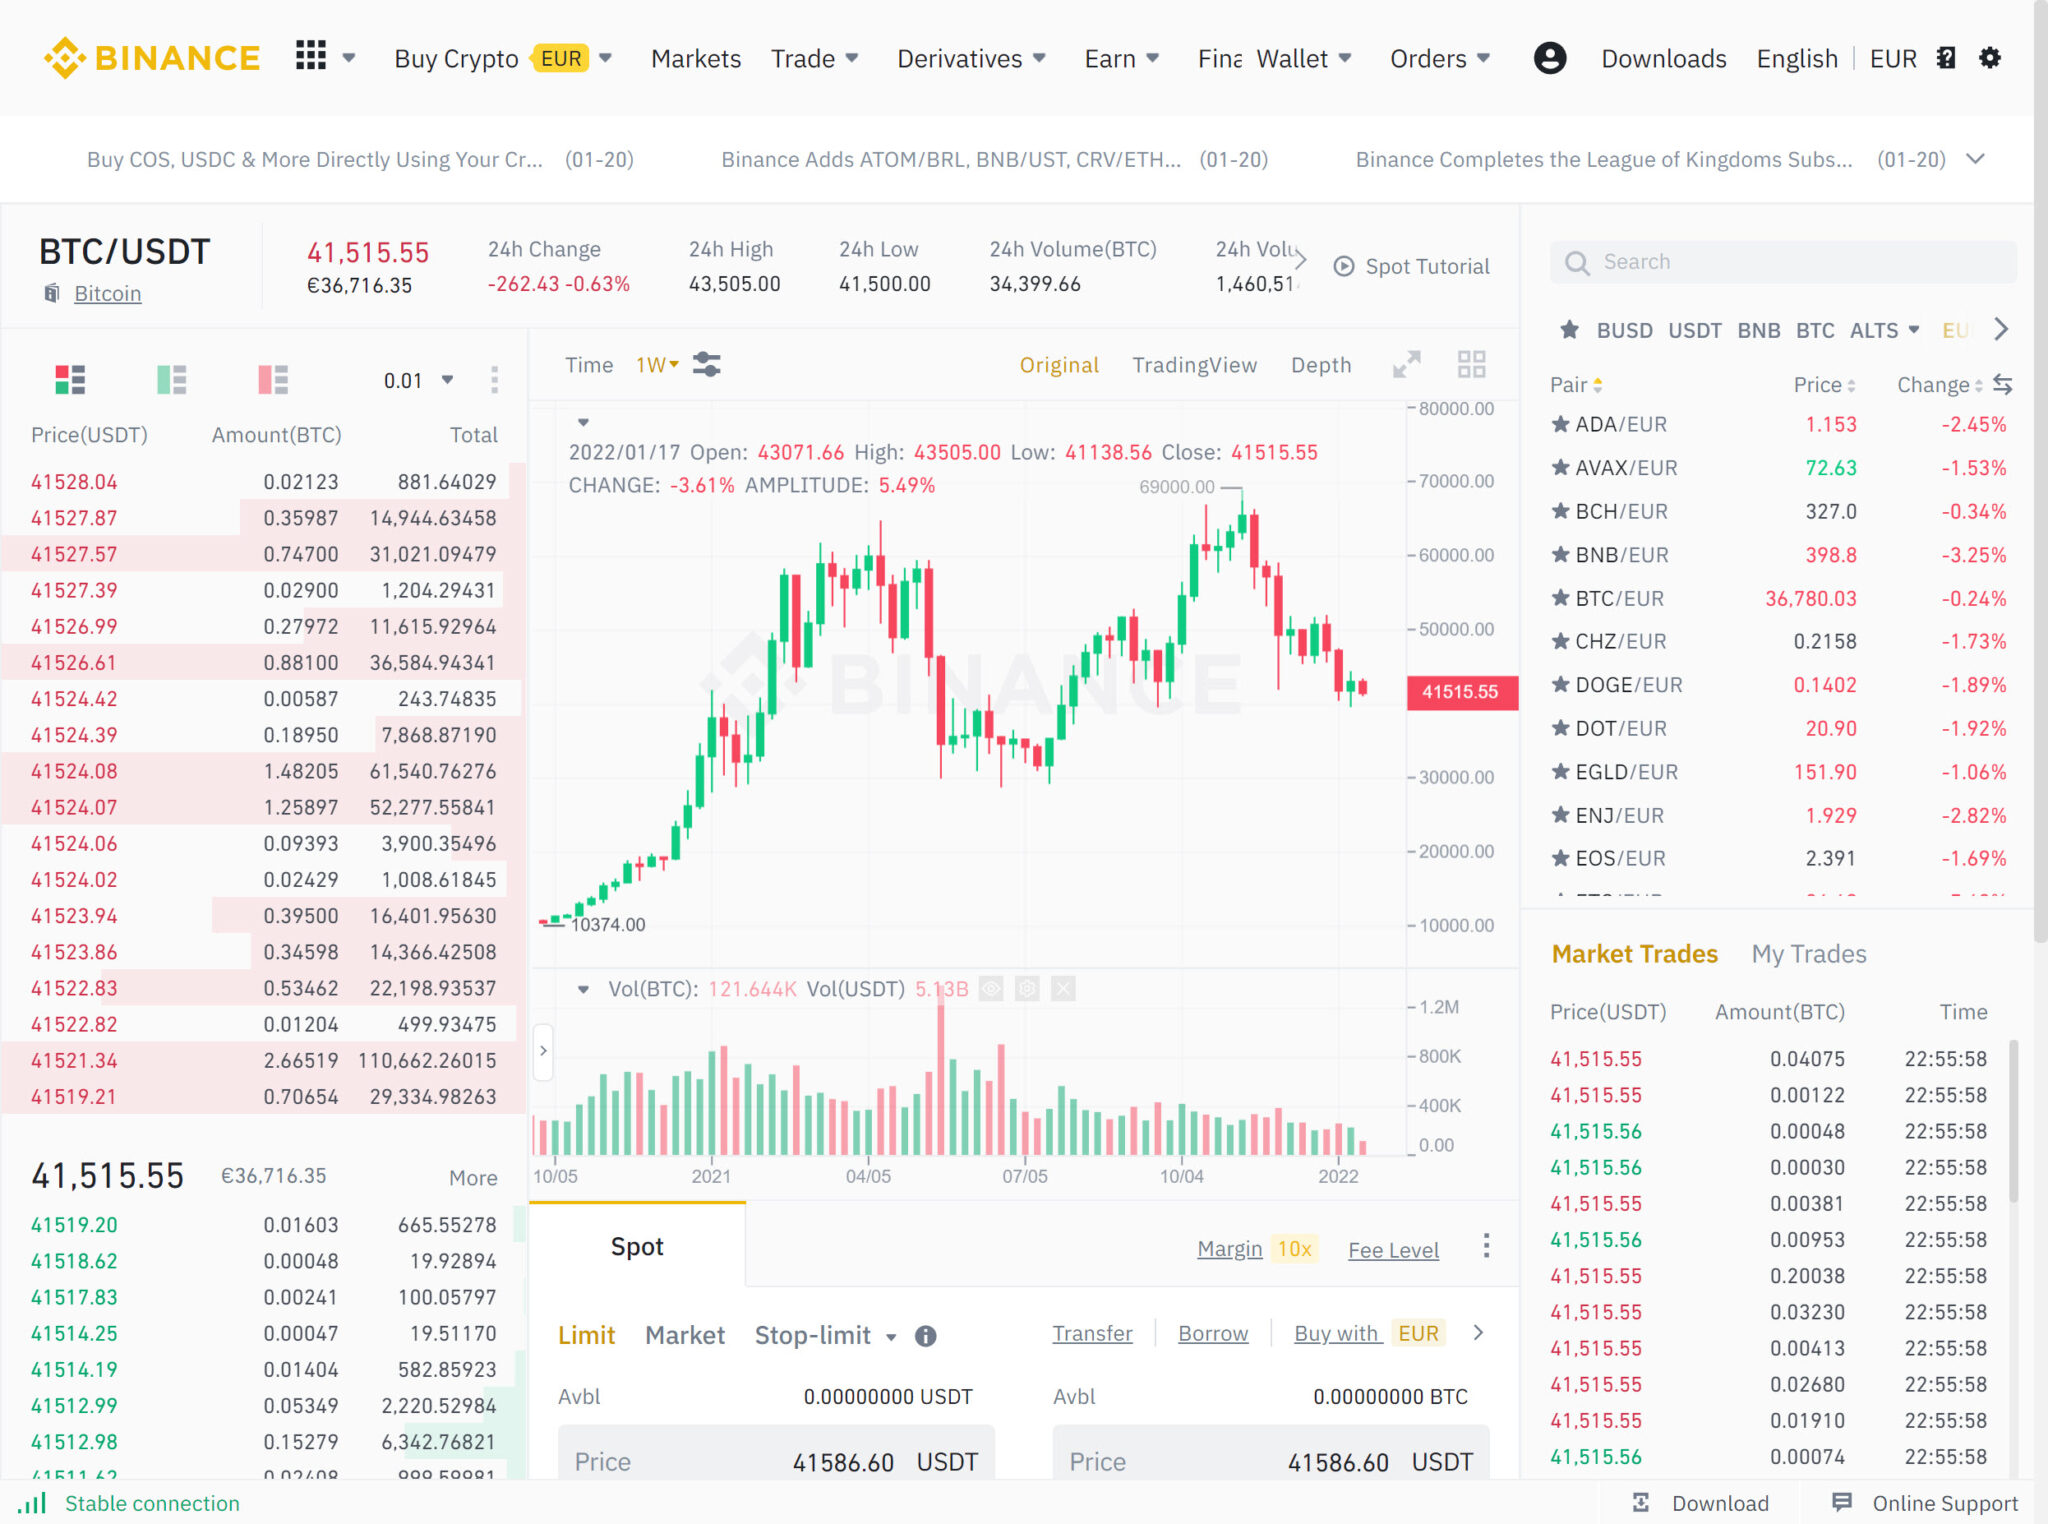This screenshot has height=1524, width=2048.
Task: Click the Borrow link
Action: click(x=1213, y=1334)
